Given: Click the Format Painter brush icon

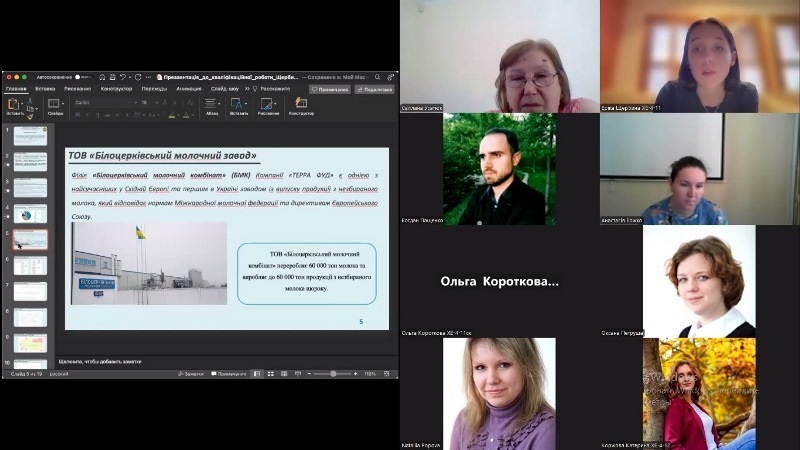Looking at the screenshot, I should (x=30, y=116).
